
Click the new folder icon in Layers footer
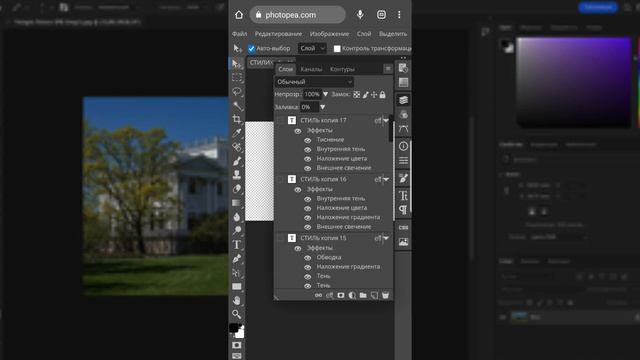click(363, 295)
